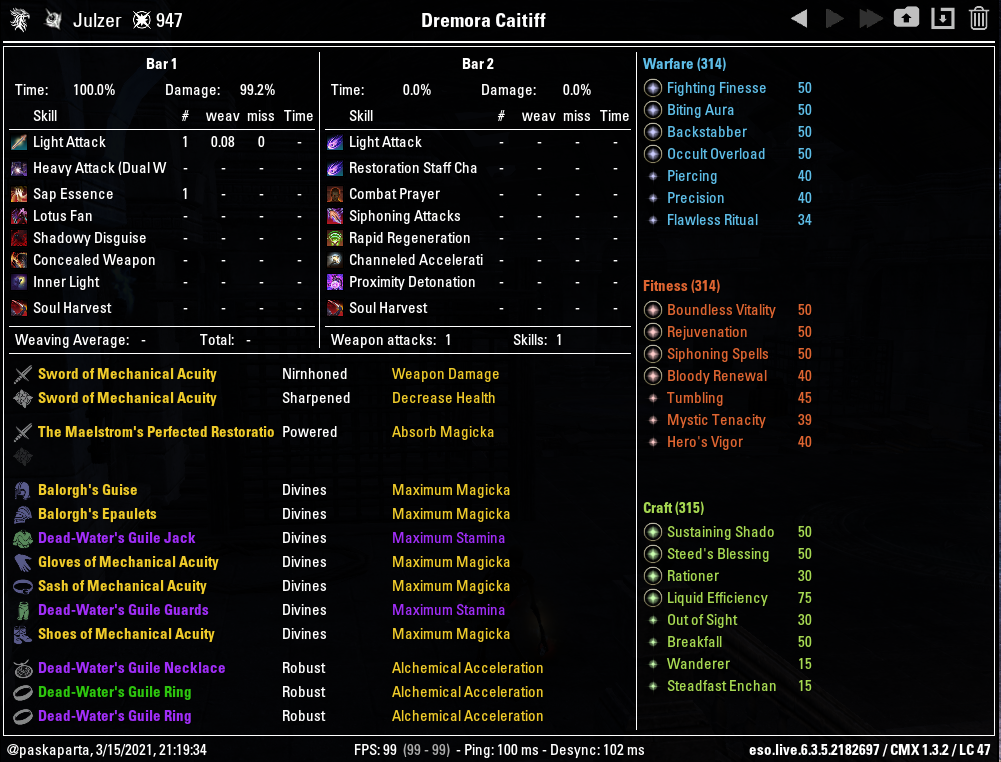Click the Fitness (314) header

click(x=681, y=286)
